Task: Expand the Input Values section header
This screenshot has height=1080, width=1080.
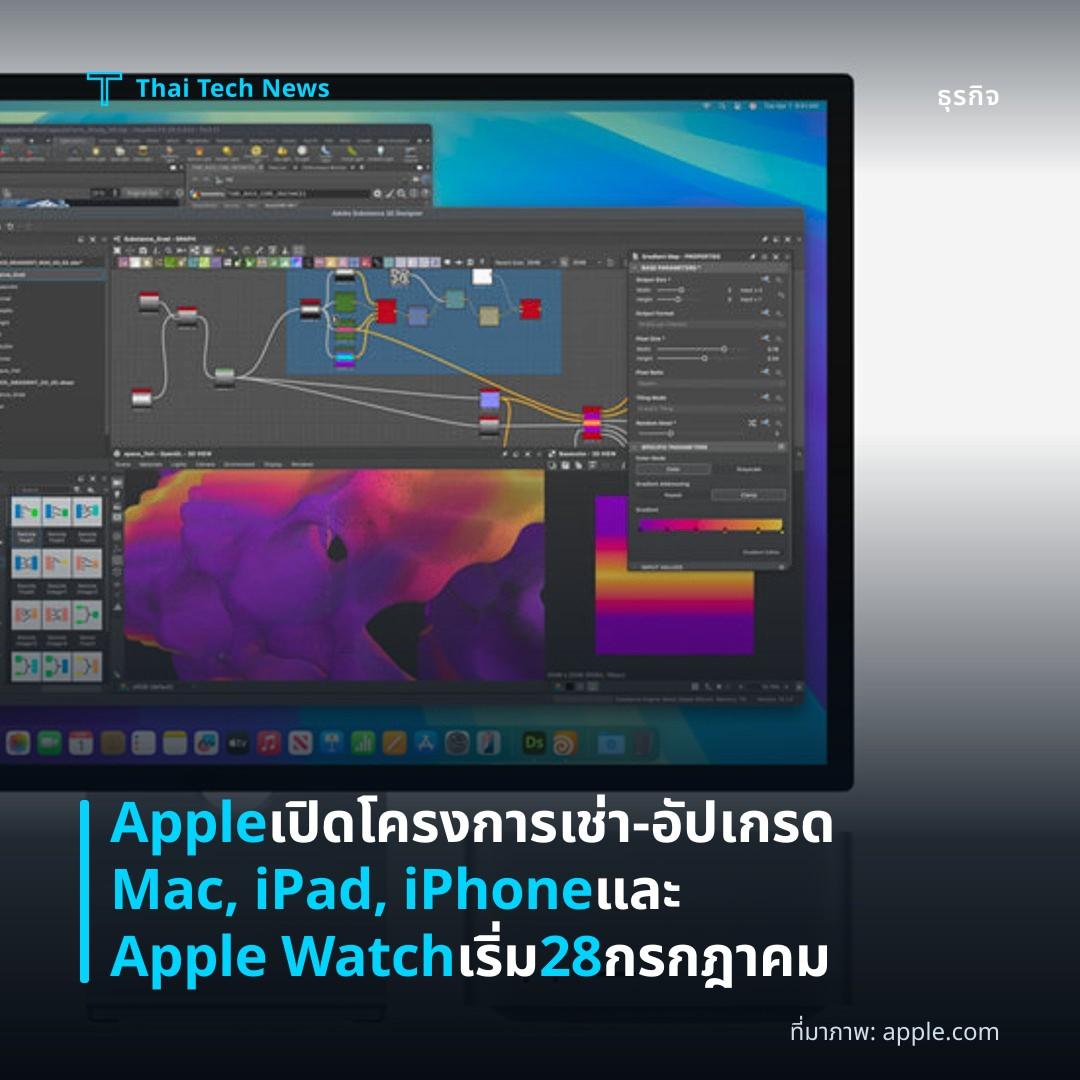Action: 709,567
